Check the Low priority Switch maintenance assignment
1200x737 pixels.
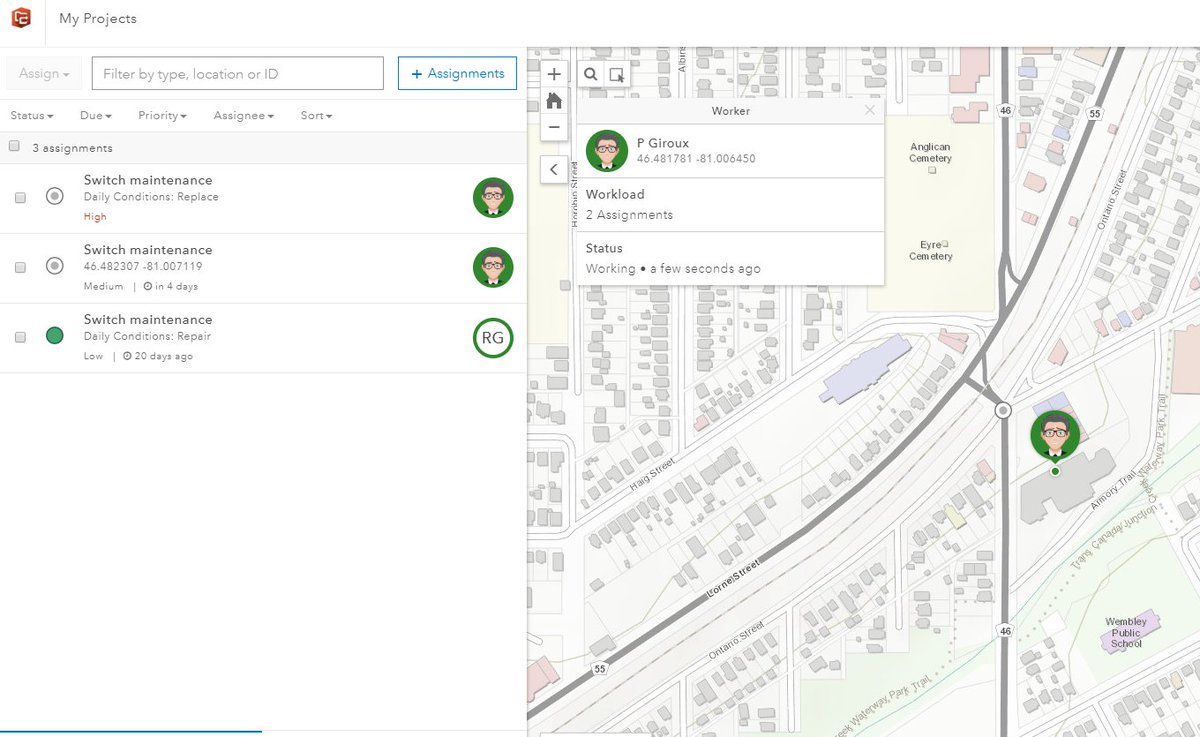[20, 336]
